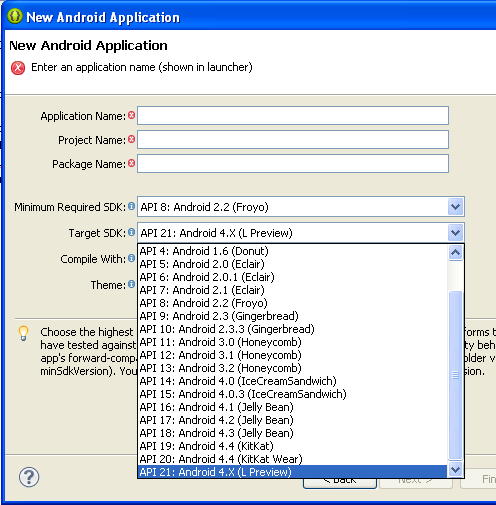This screenshot has height=505, width=496.
Task: Select API 8: Android 2.2 (Froyo) in list
Action: pyautogui.click(x=292, y=303)
